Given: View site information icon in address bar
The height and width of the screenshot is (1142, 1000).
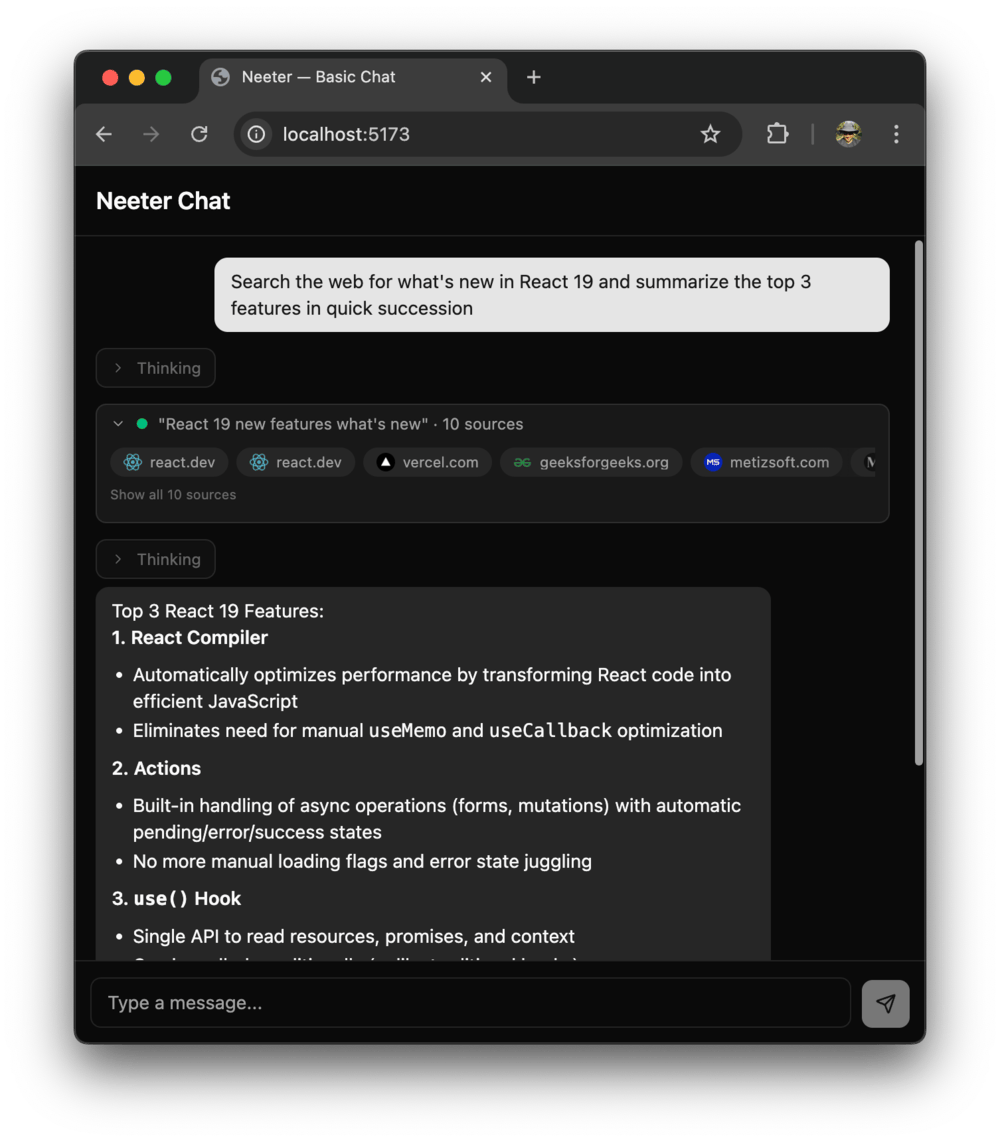Looking at the screenshot, I should click(x=257, y=134).
